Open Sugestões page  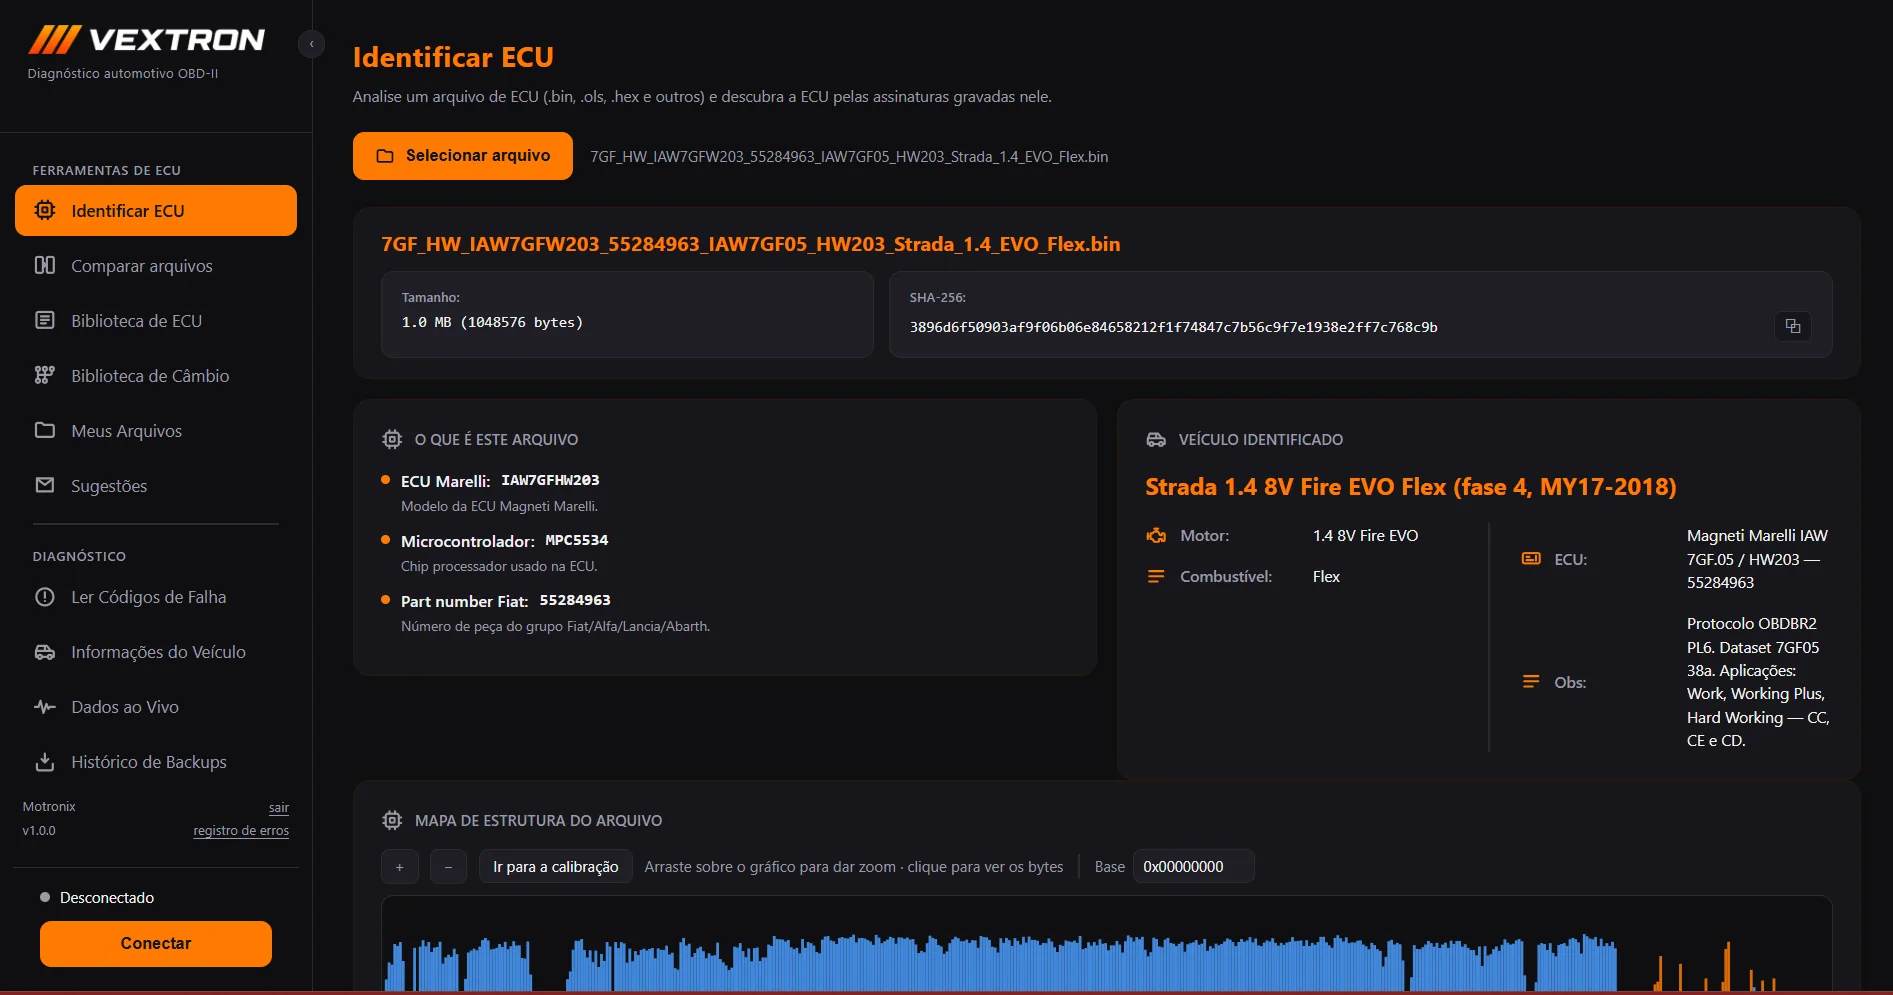pos(156,485)
